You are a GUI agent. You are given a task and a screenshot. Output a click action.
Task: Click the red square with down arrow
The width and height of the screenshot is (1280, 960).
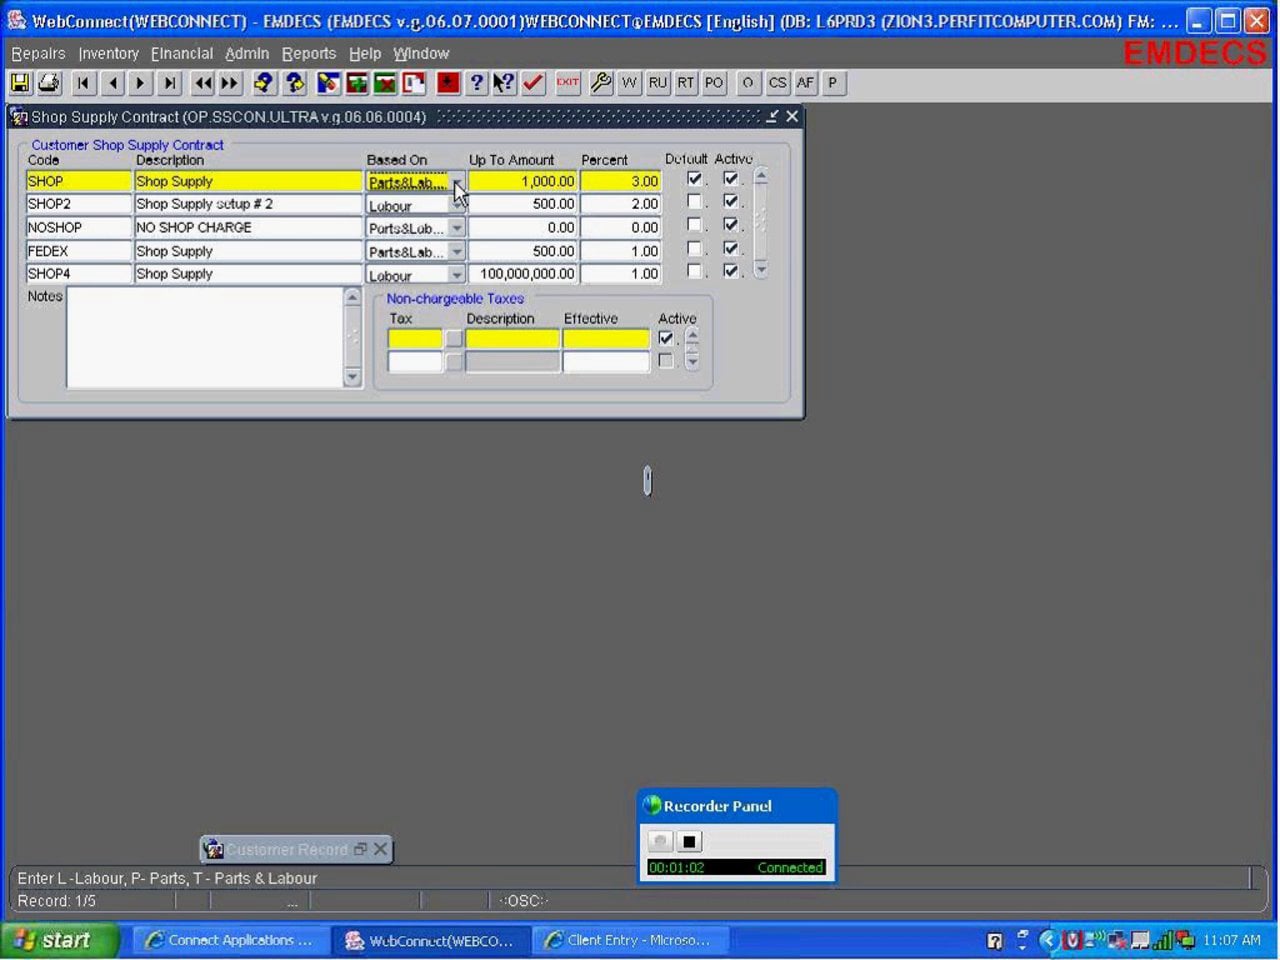click(x=448, y=83)
